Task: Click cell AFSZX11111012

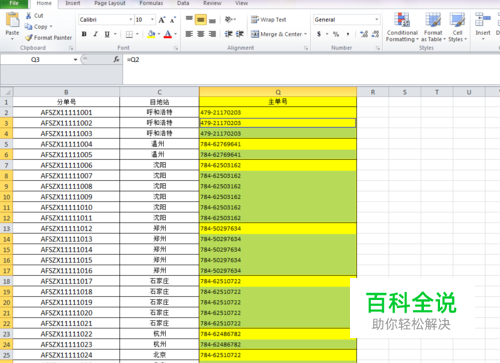Action: click(66, 229)
